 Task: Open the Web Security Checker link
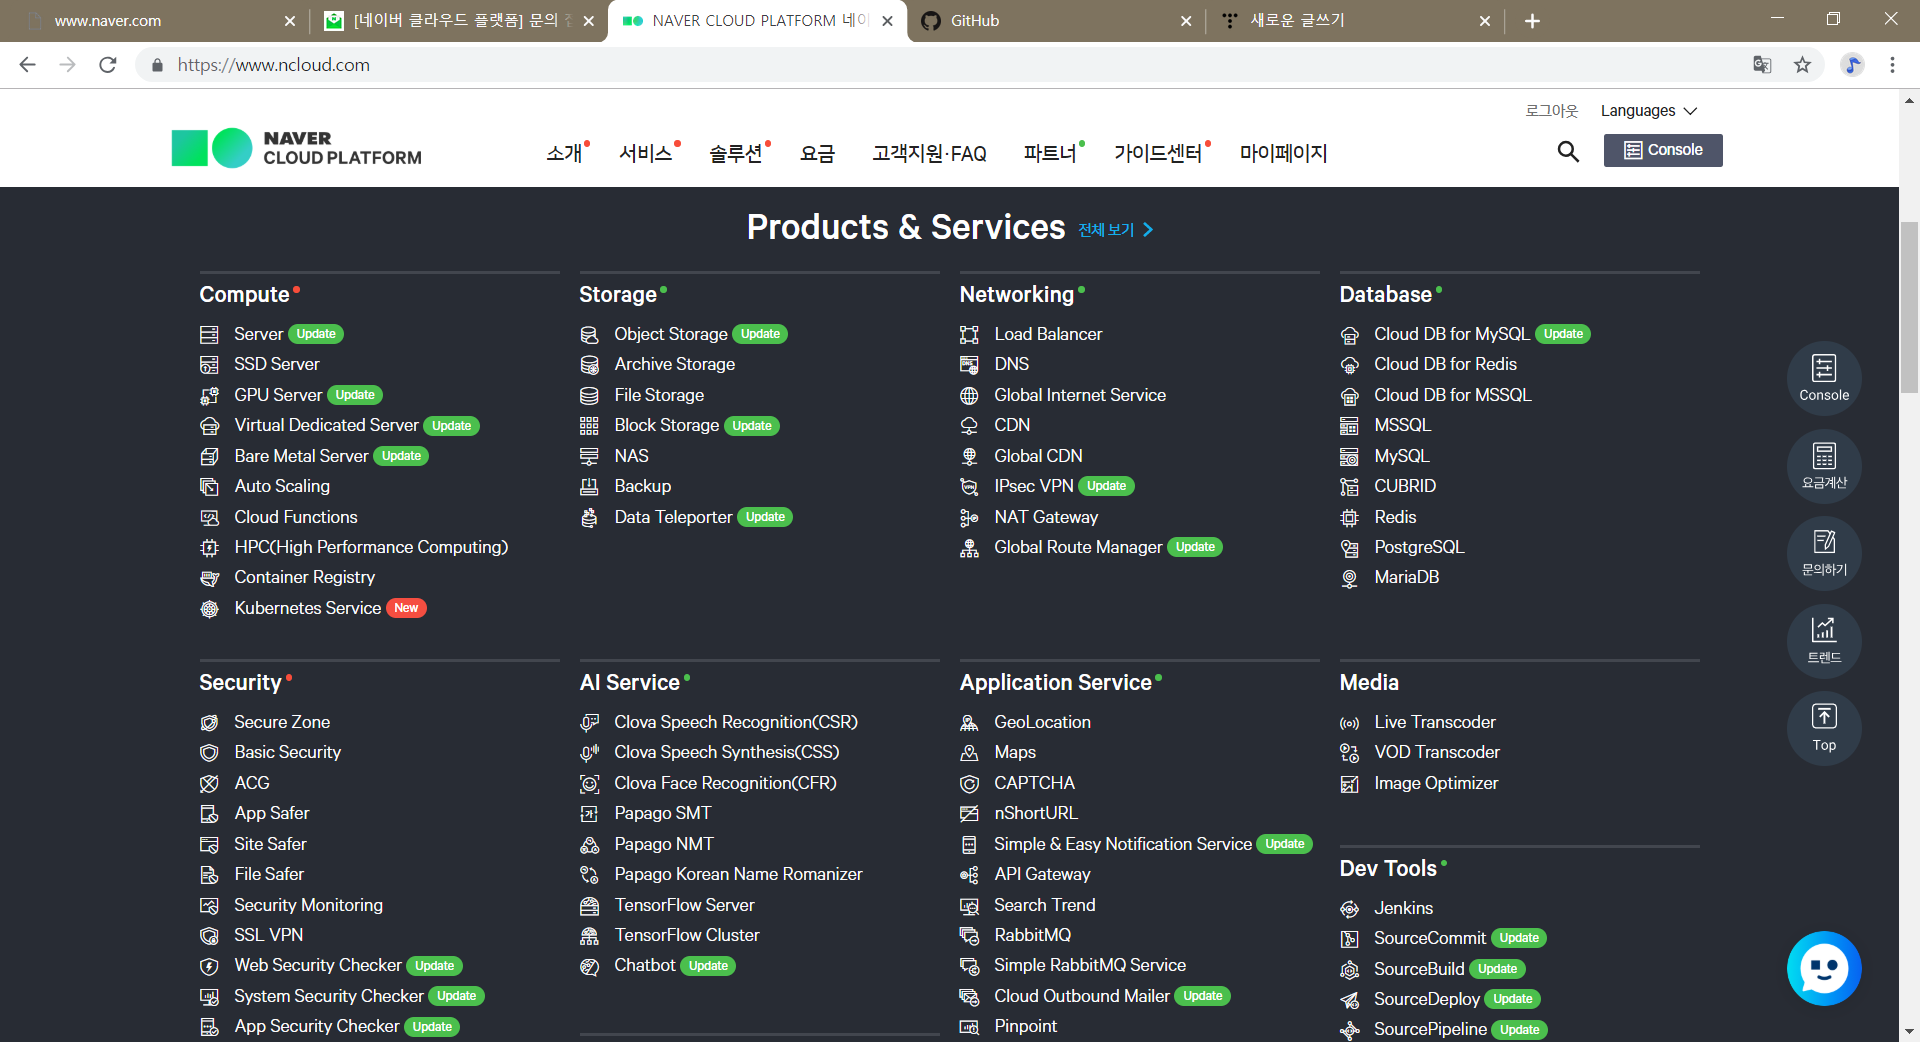click(318, 965)
